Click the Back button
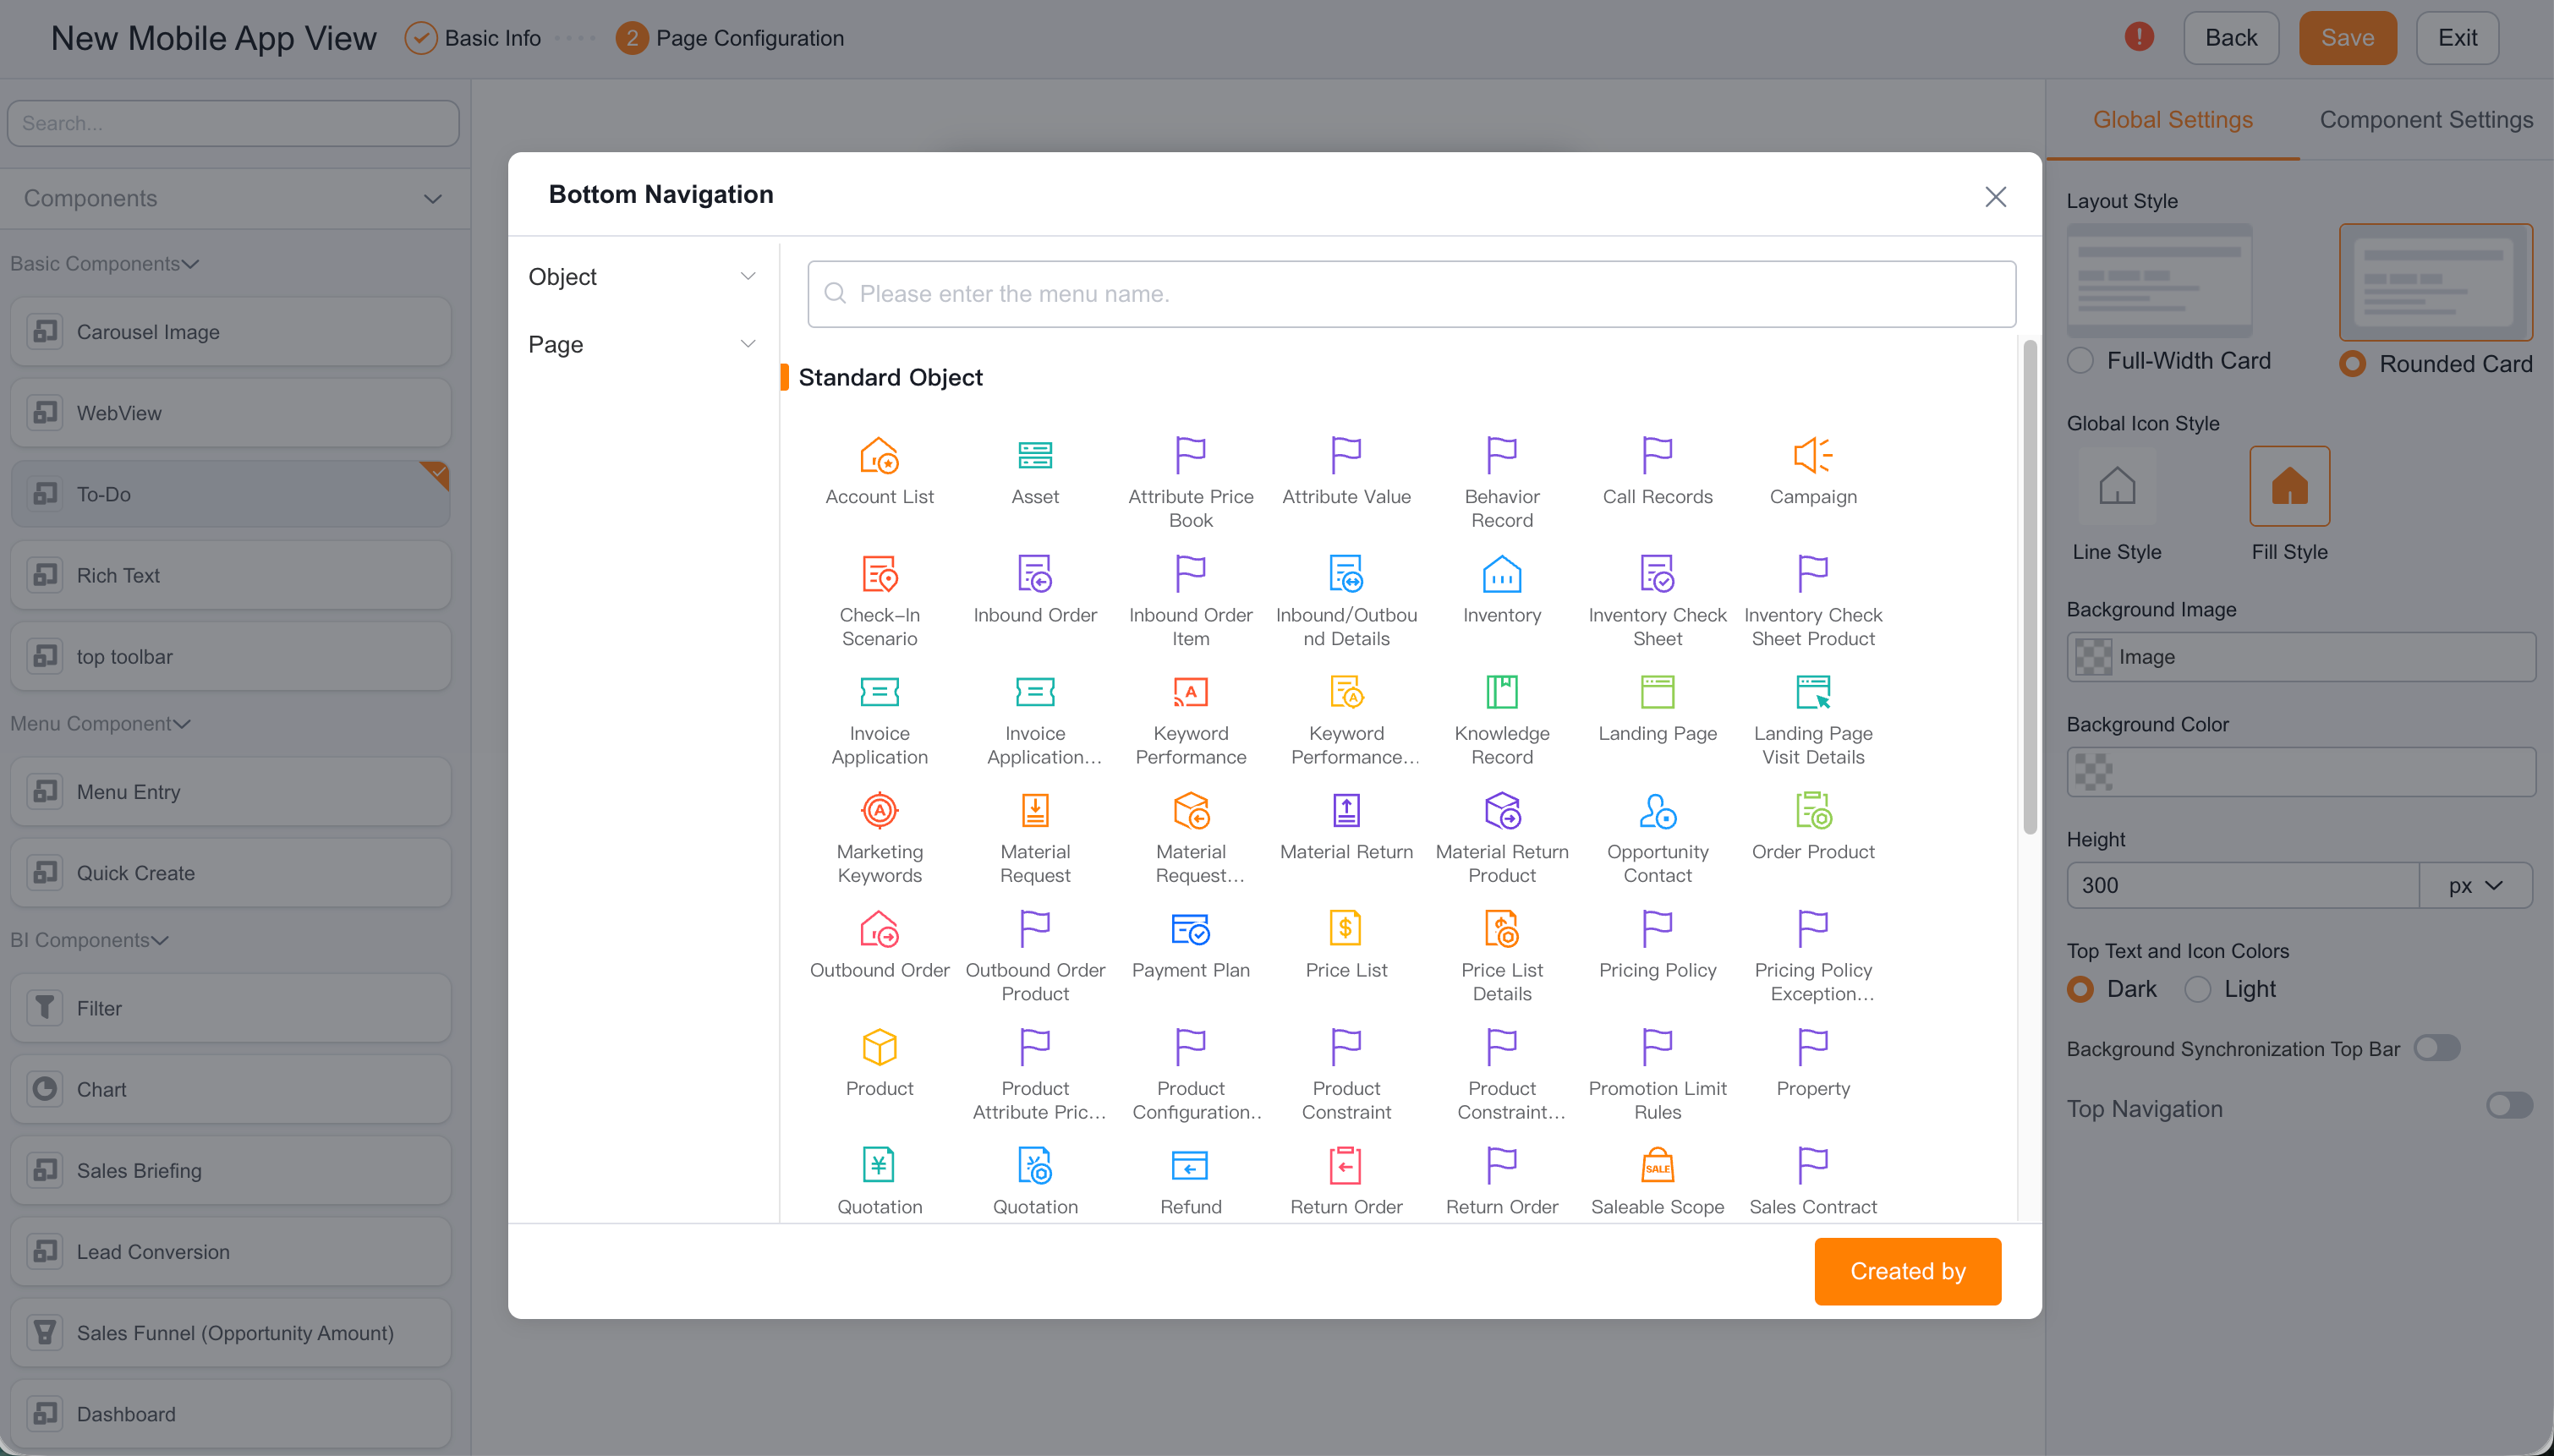The width and height of the screenshot is (2554, 1456). click(x=2230, y=38)
